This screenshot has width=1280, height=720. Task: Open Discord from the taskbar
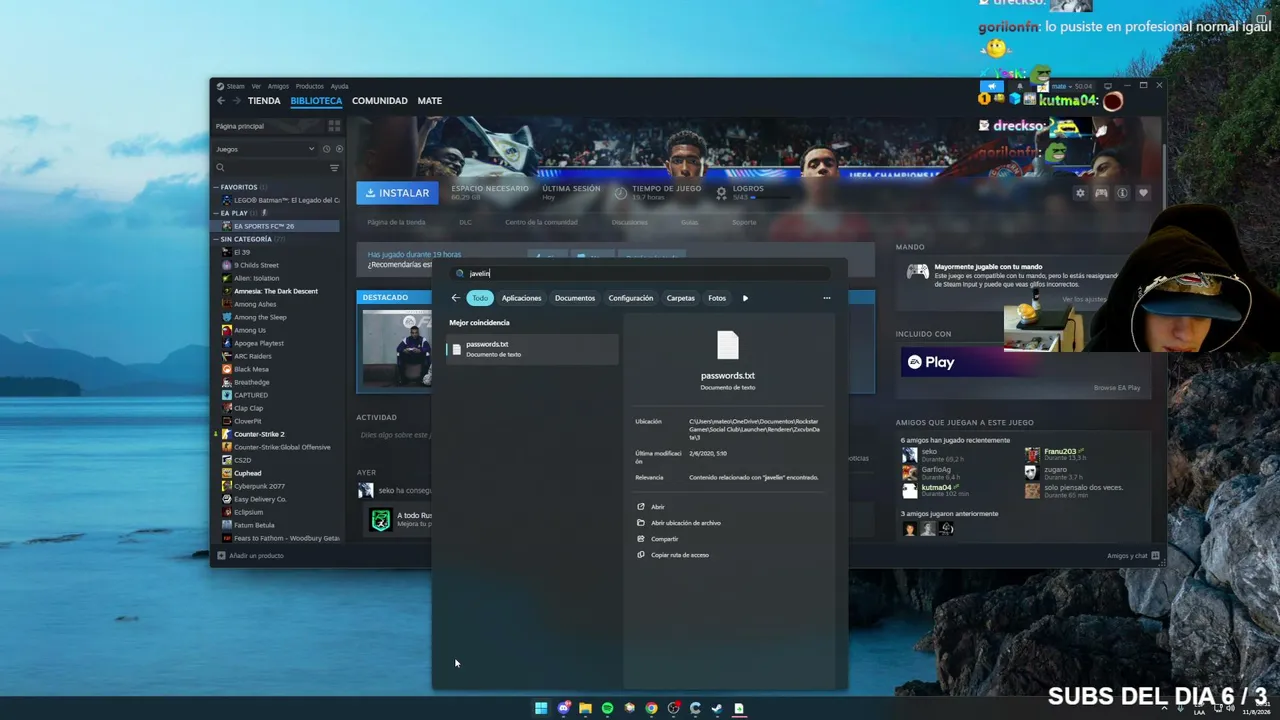coord(563,708)
